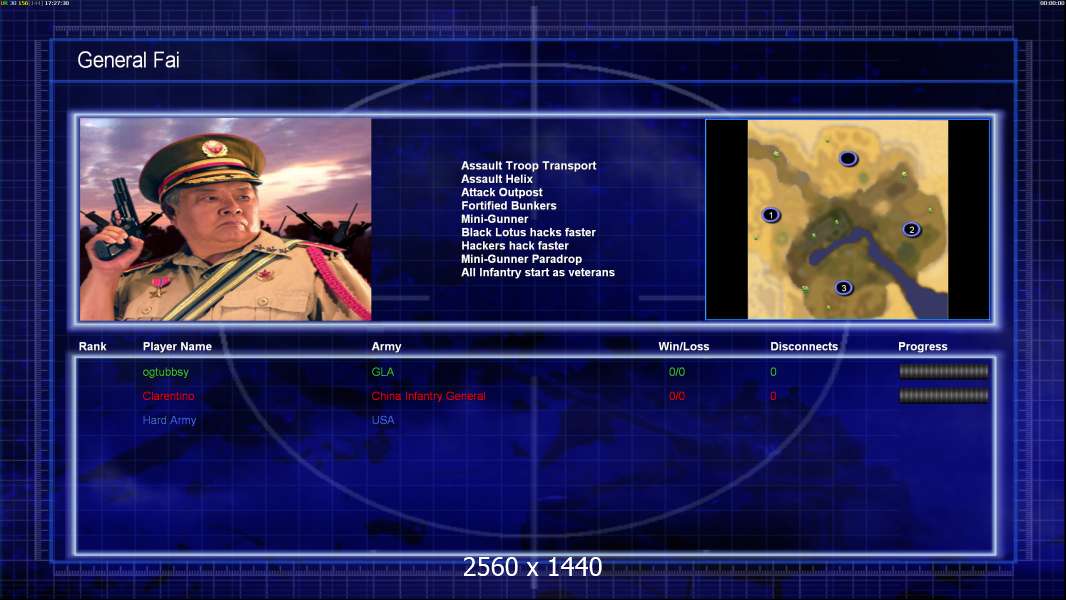The height and width of the screenshot is (600, 1066).
Task: Click USA army entry for Hard Army
Action: (383, 420)
